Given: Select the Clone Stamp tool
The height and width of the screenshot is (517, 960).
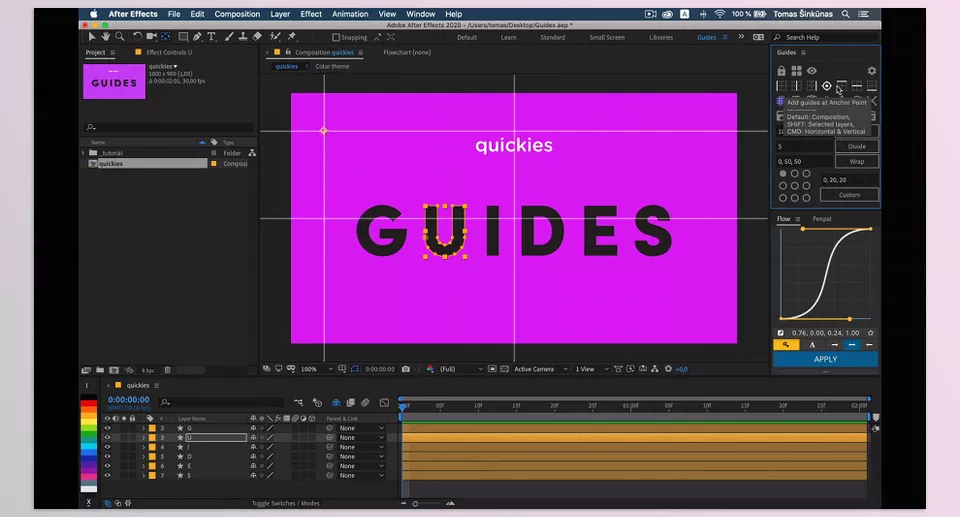Looking at the screenshot, I should (242, 37).
